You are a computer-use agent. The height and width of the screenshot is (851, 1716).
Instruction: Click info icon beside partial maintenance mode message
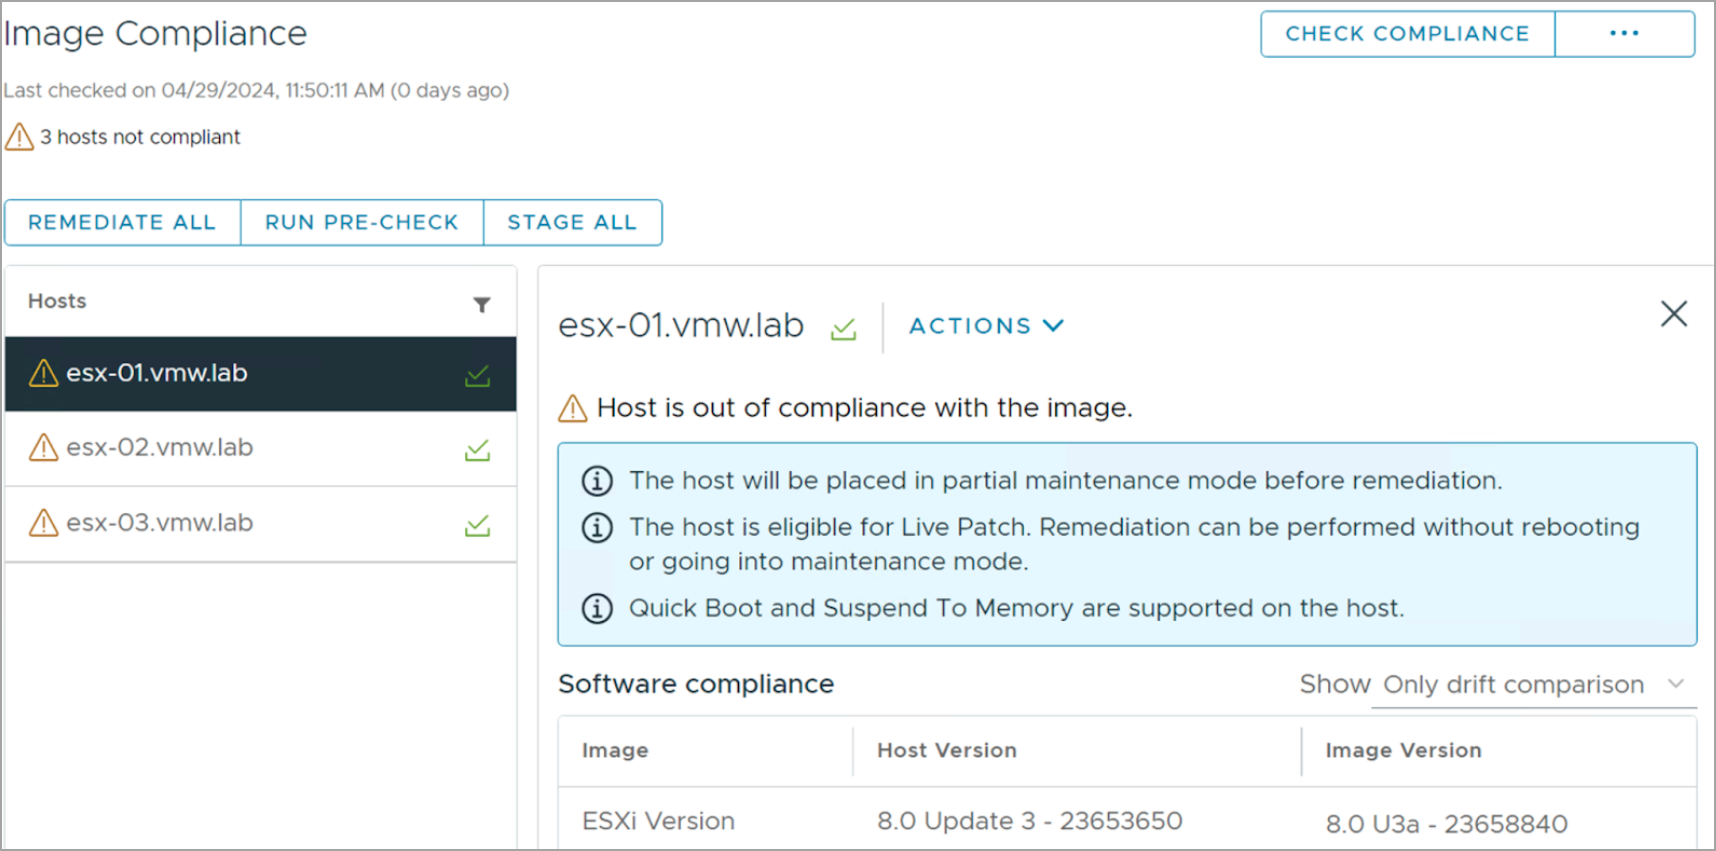pos(597,481)
